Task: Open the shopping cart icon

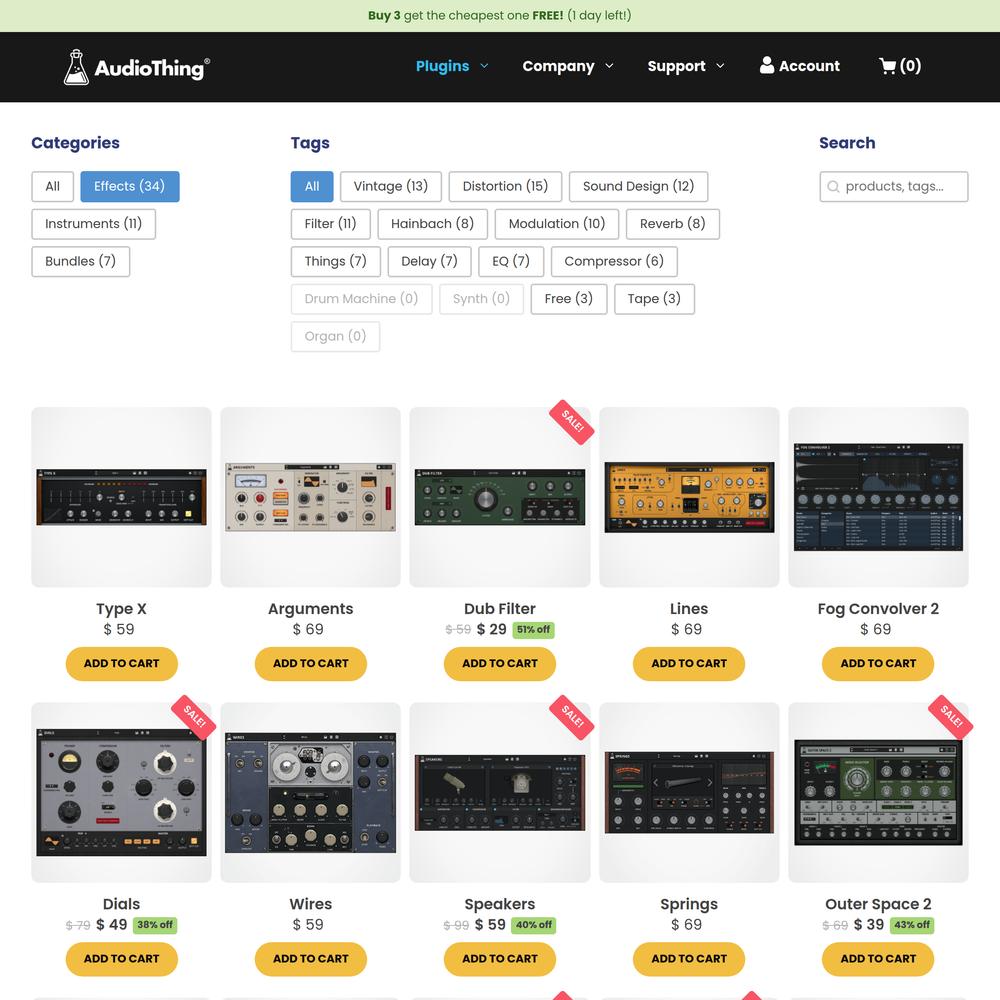Action: coord(887,66)
